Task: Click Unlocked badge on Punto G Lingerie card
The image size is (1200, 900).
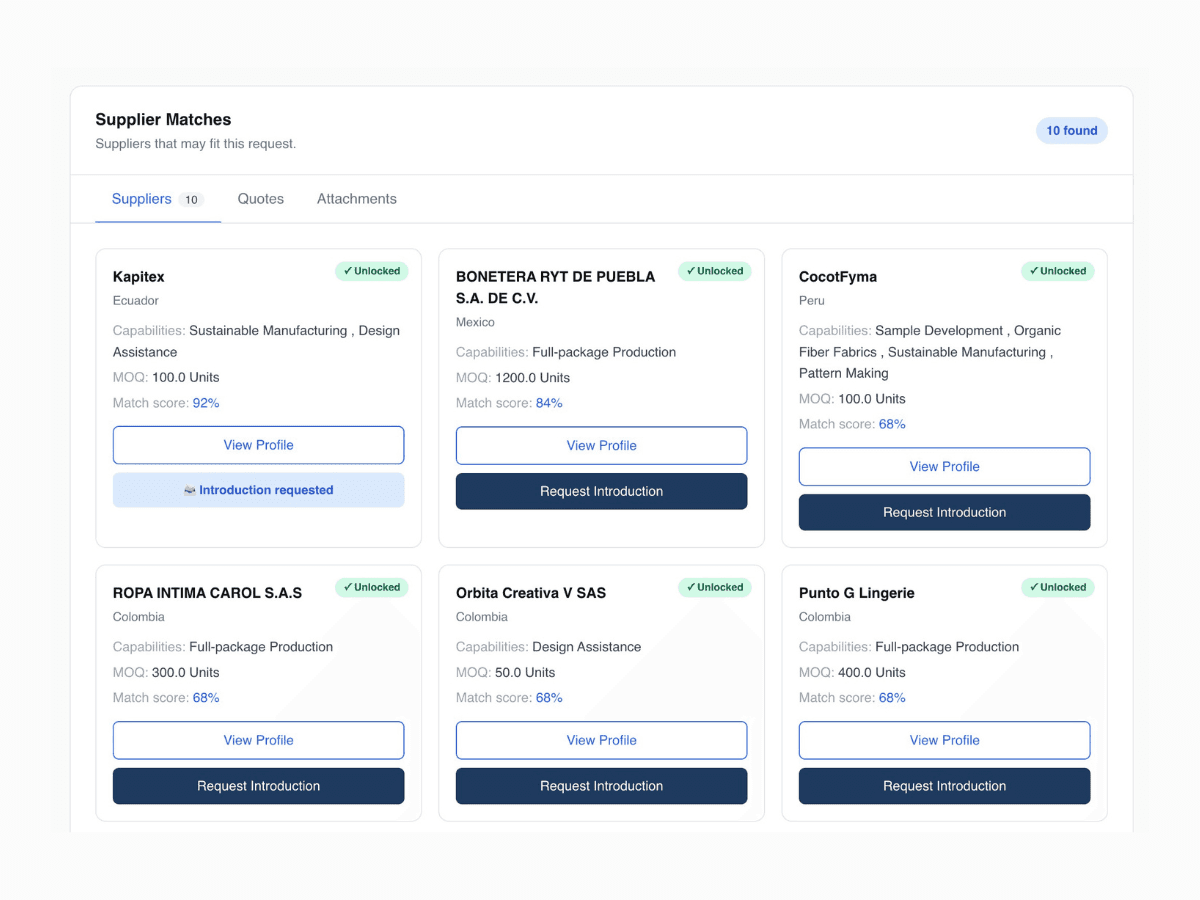Action: (x=1058, y=587)
